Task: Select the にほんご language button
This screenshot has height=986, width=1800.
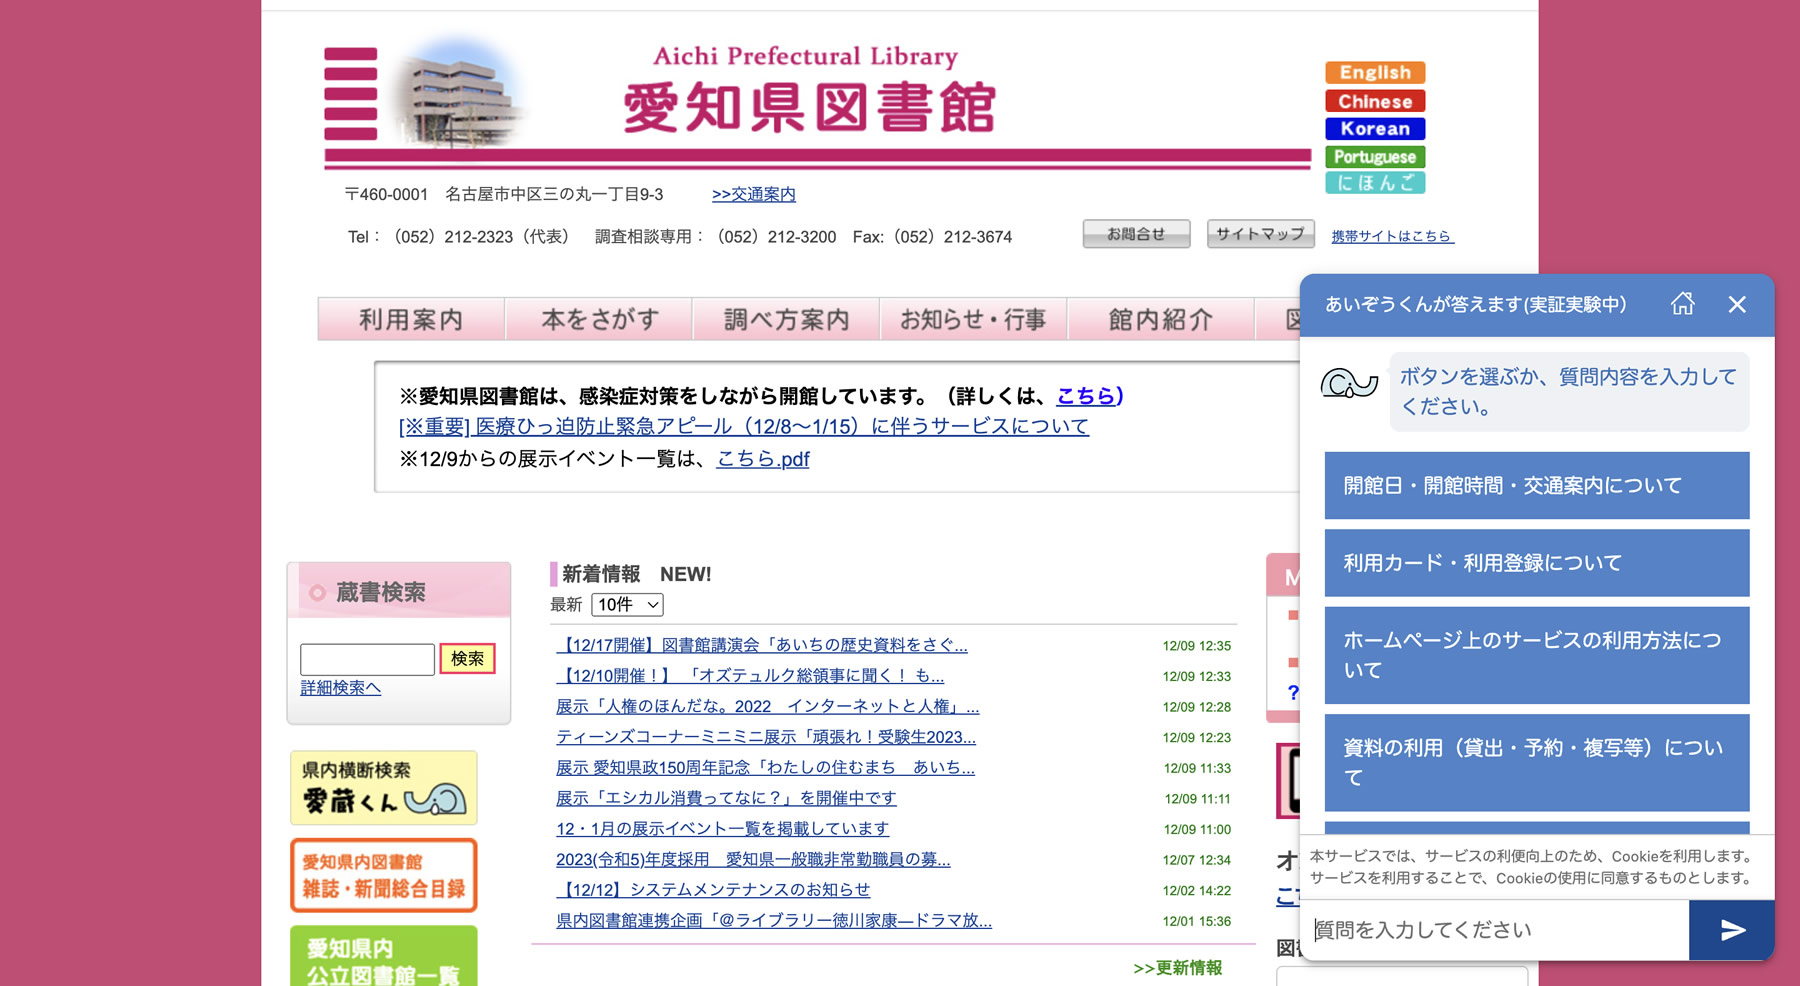Action: pyautogui.click(x=1375, y=183)
